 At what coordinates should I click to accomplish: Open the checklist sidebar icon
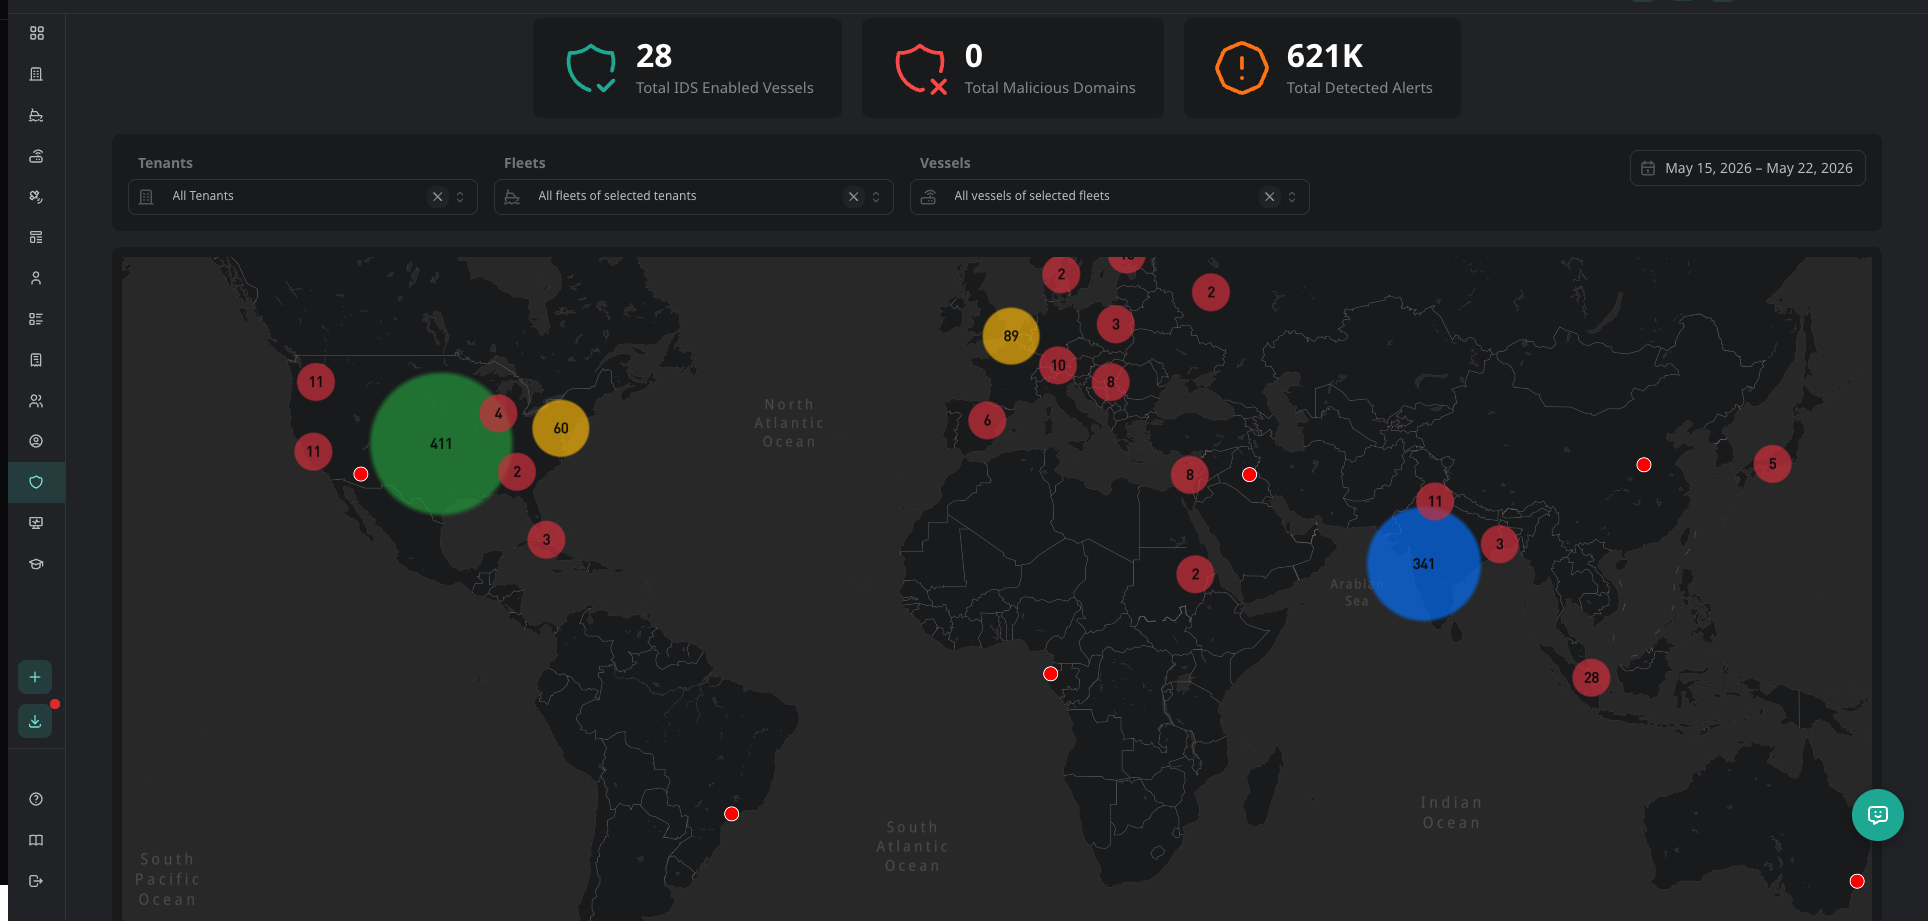coord(36,319)
